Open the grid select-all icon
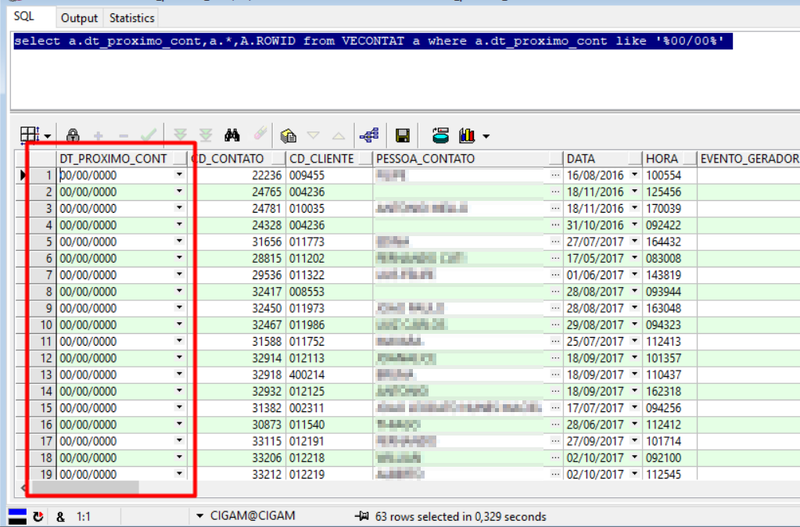800x527 pixels. [30, 136]
